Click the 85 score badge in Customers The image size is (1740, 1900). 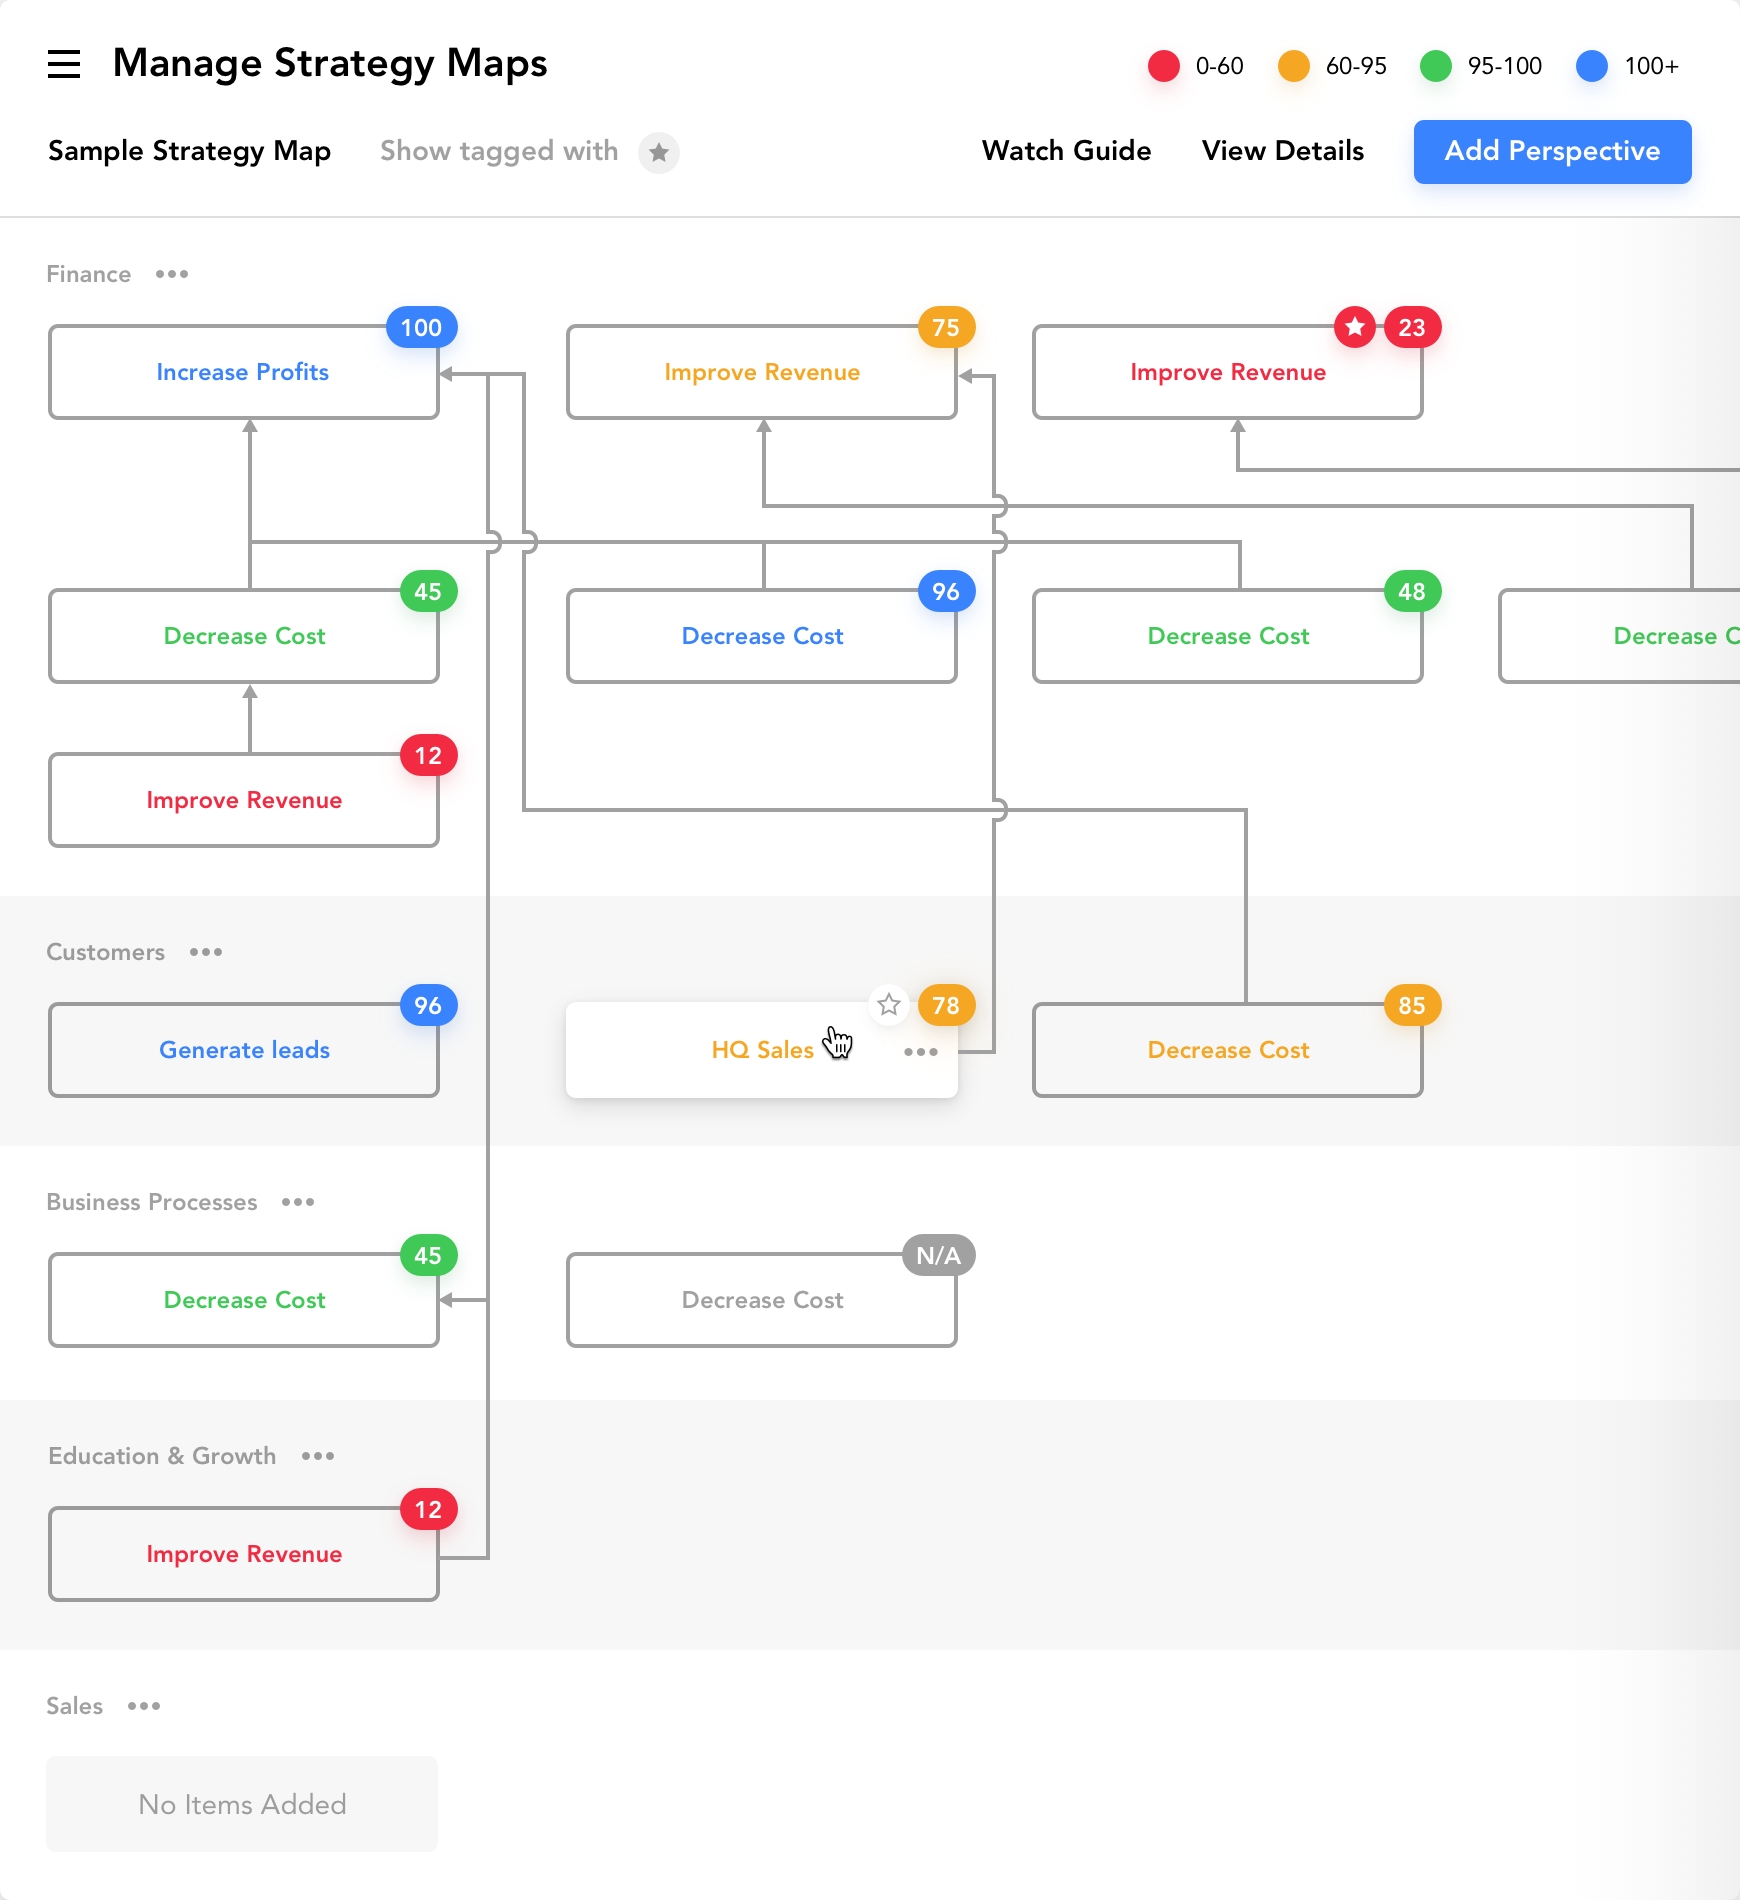tap(1412, 1005)
